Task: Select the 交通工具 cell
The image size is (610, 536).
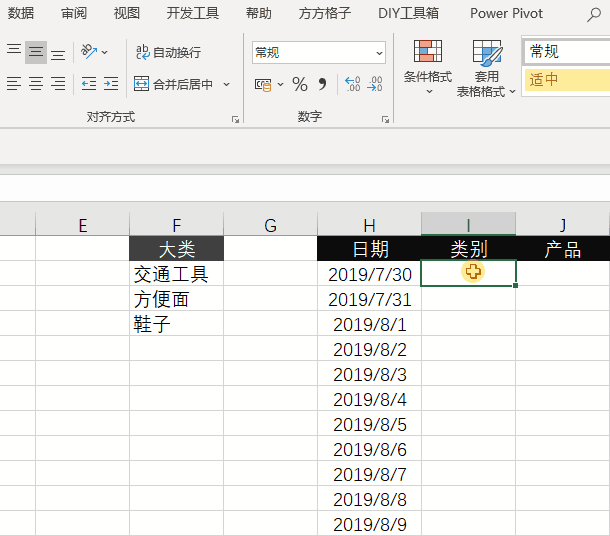Action: [177, 273]
